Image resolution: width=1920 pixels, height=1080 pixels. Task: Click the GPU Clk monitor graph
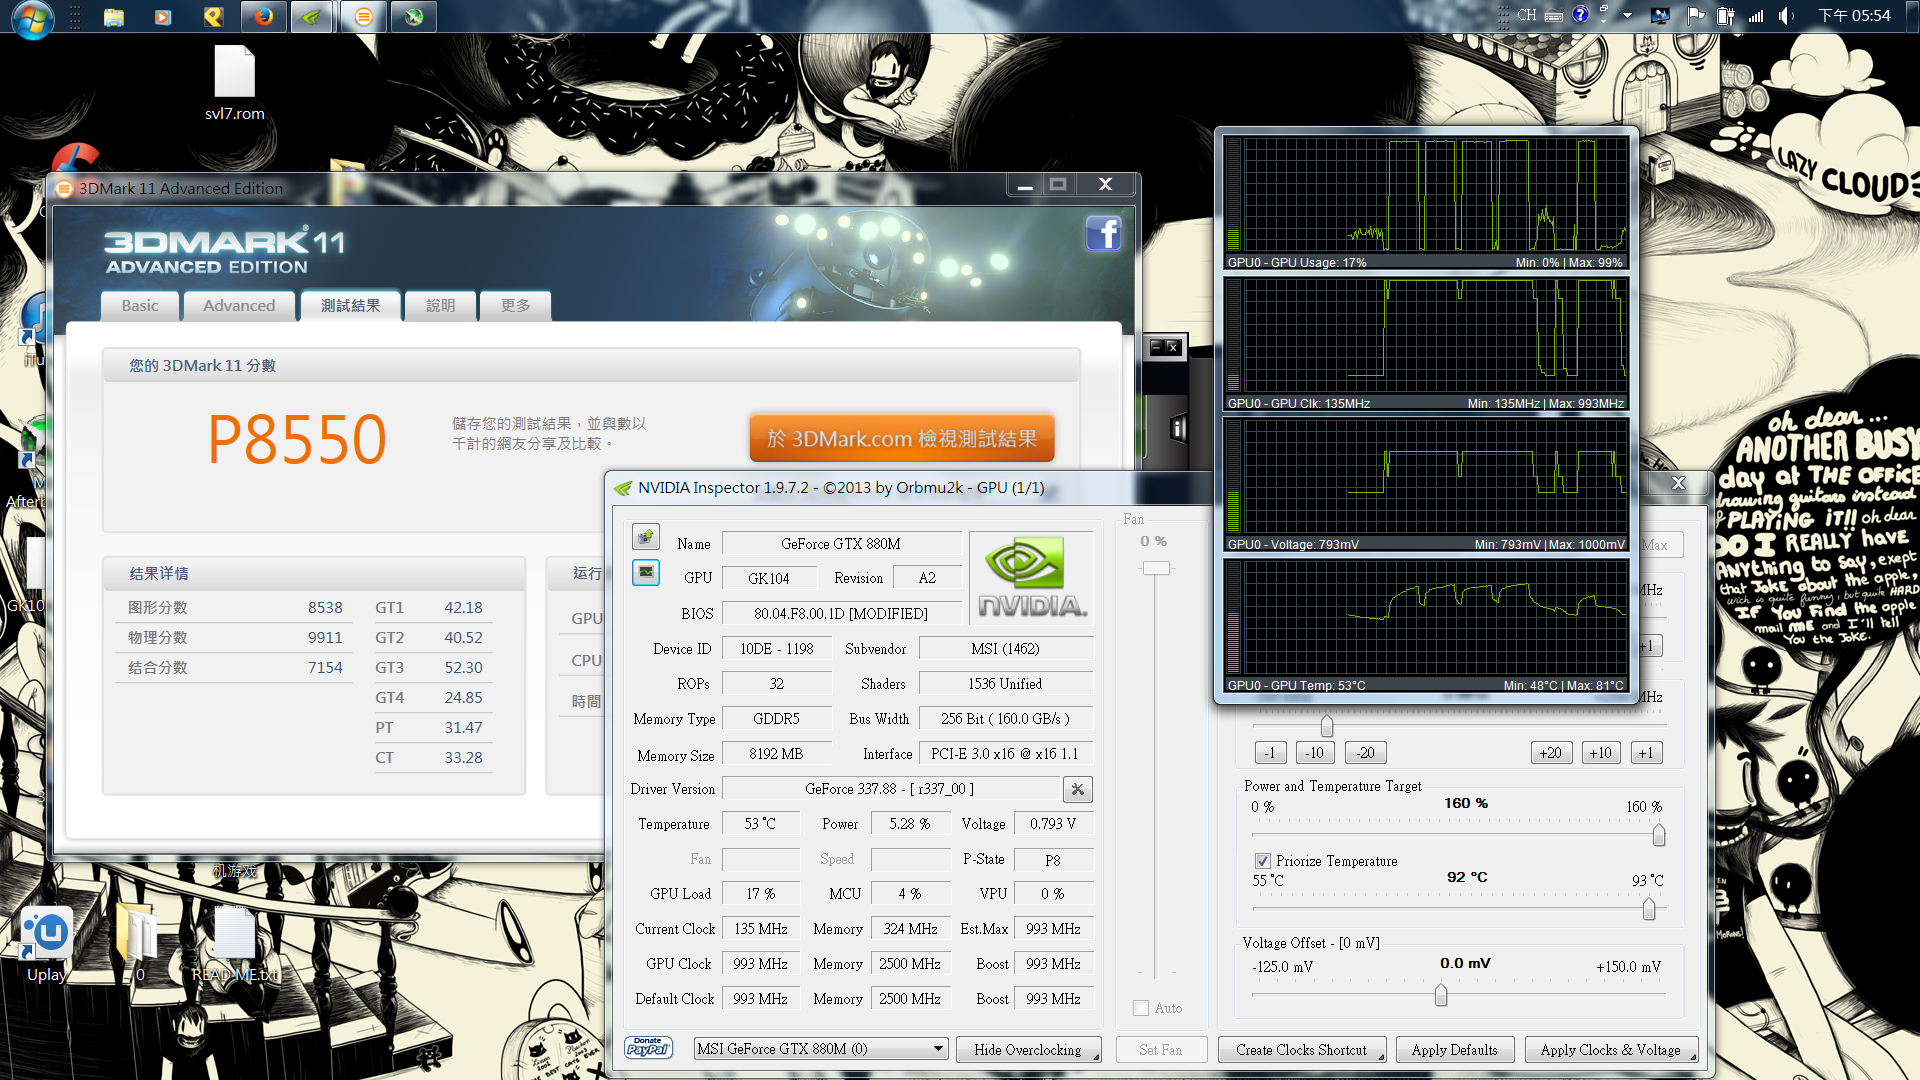1425,344
